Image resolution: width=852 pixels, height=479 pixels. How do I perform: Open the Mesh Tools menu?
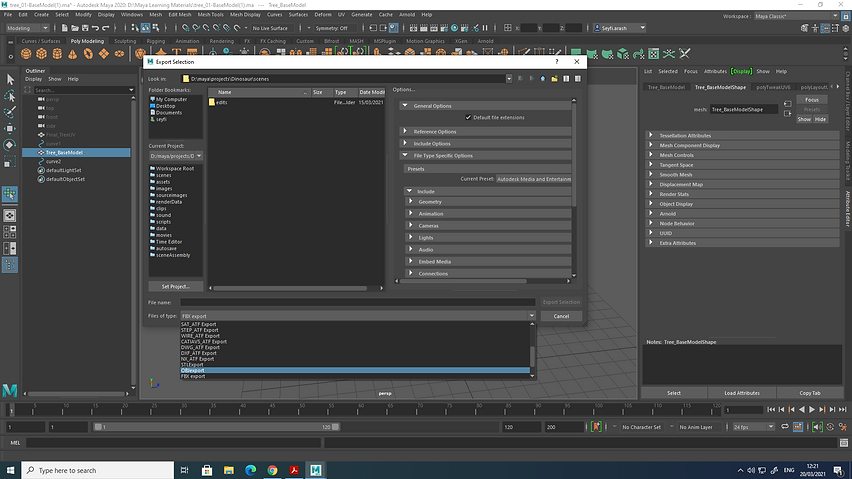(210, 15)
